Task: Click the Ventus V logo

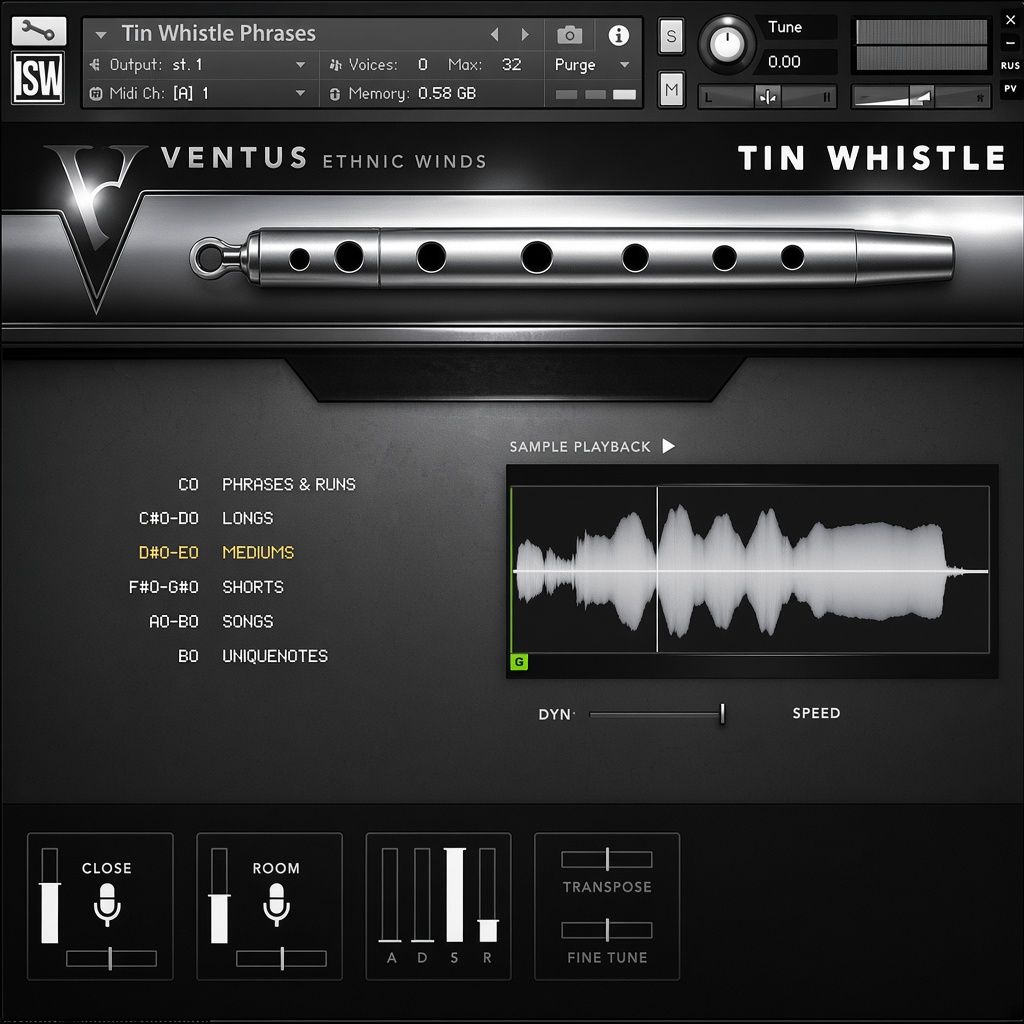Action: (95, 227)
